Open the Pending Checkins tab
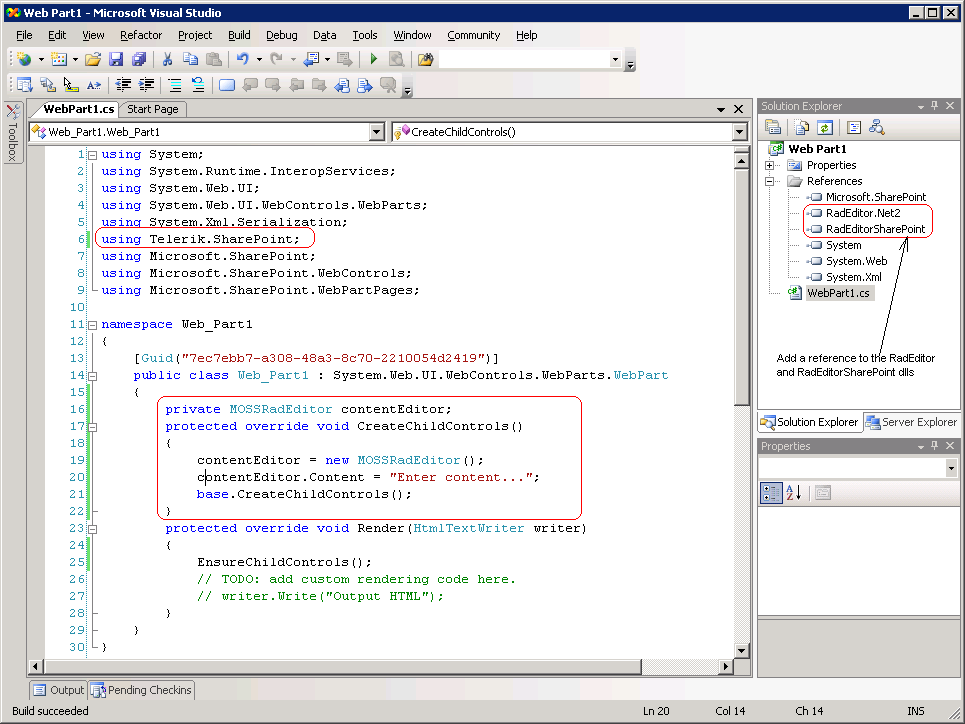 point(142,690)
